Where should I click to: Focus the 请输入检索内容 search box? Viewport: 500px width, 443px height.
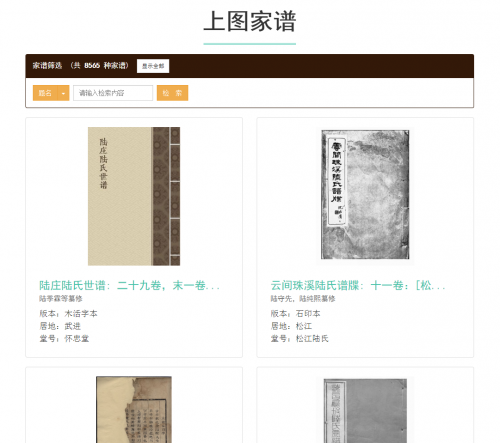pyautogui.click(x=113, y=93)
